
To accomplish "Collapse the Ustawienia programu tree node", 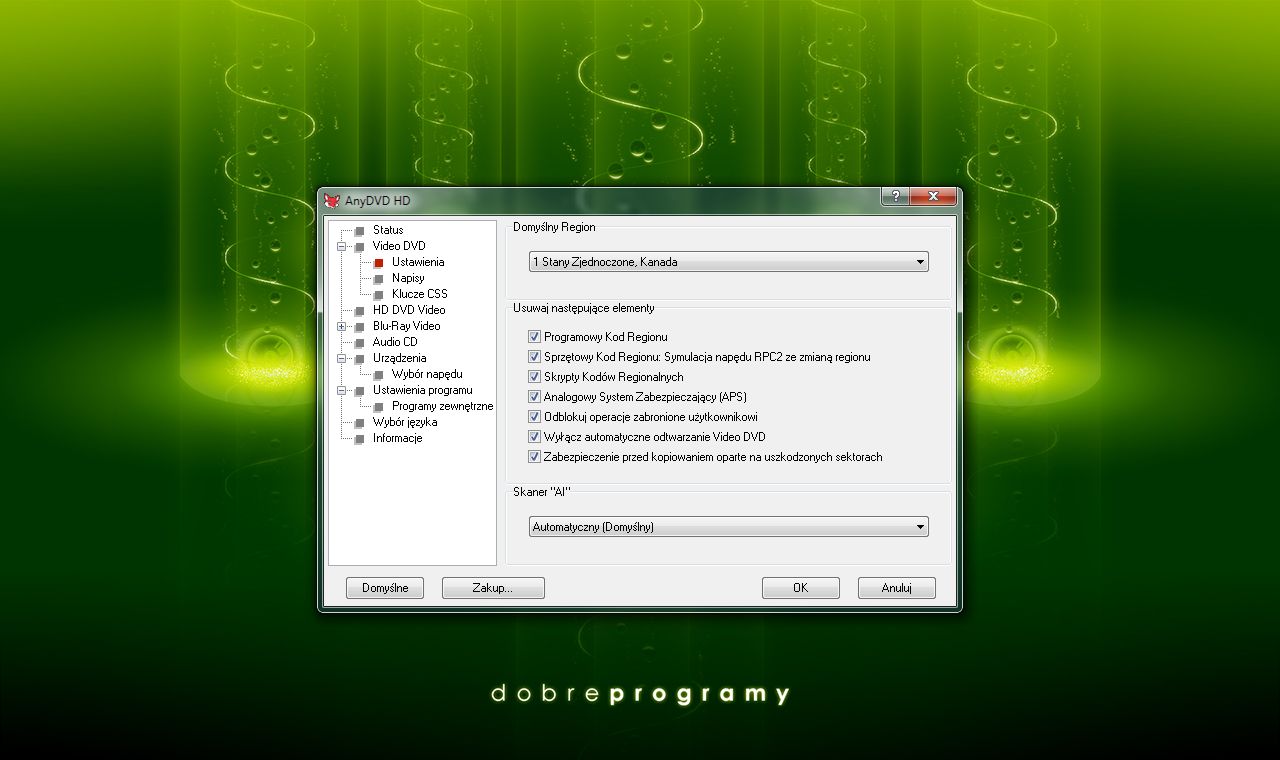I will [x=341, y=390].
